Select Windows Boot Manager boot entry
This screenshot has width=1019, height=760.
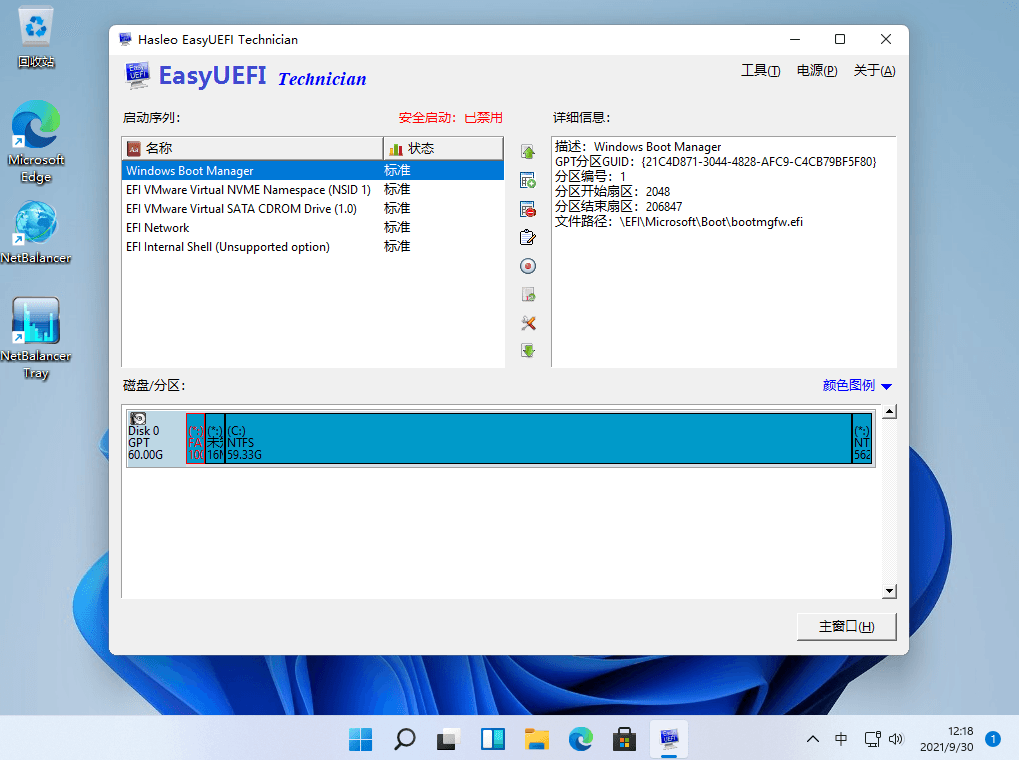[313, 170]
